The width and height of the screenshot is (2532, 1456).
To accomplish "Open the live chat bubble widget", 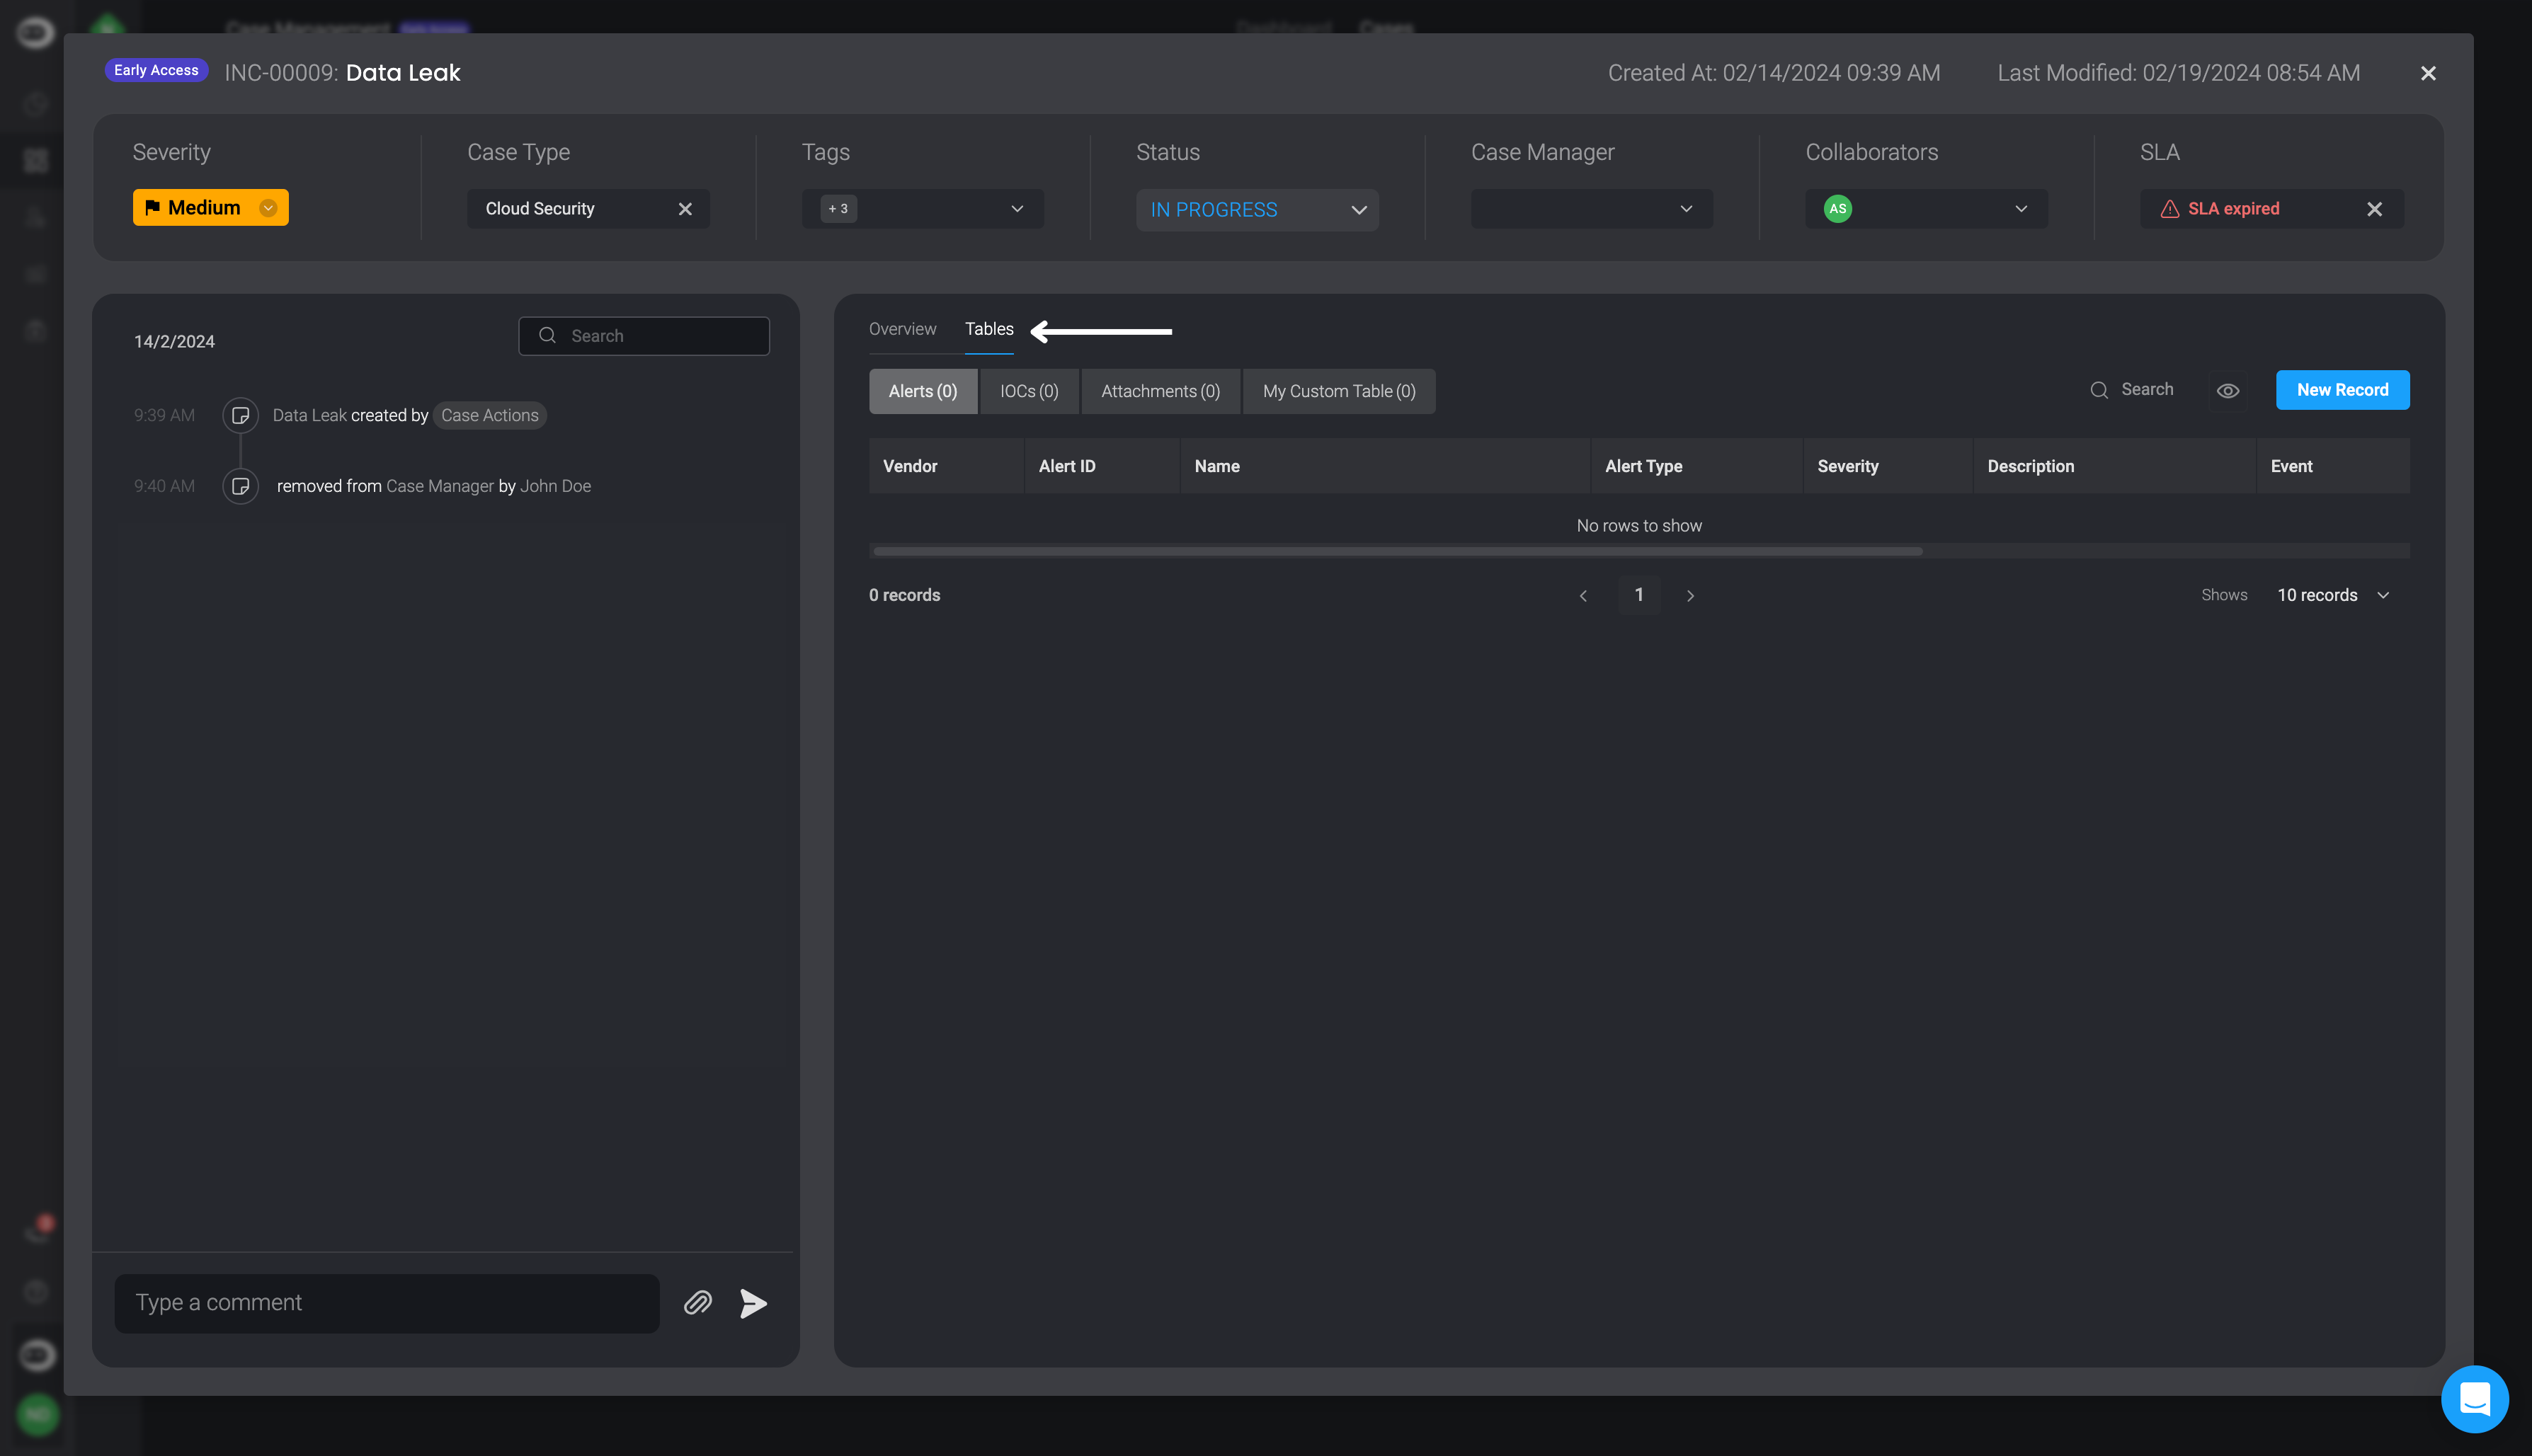I will coord(2474,1398).
